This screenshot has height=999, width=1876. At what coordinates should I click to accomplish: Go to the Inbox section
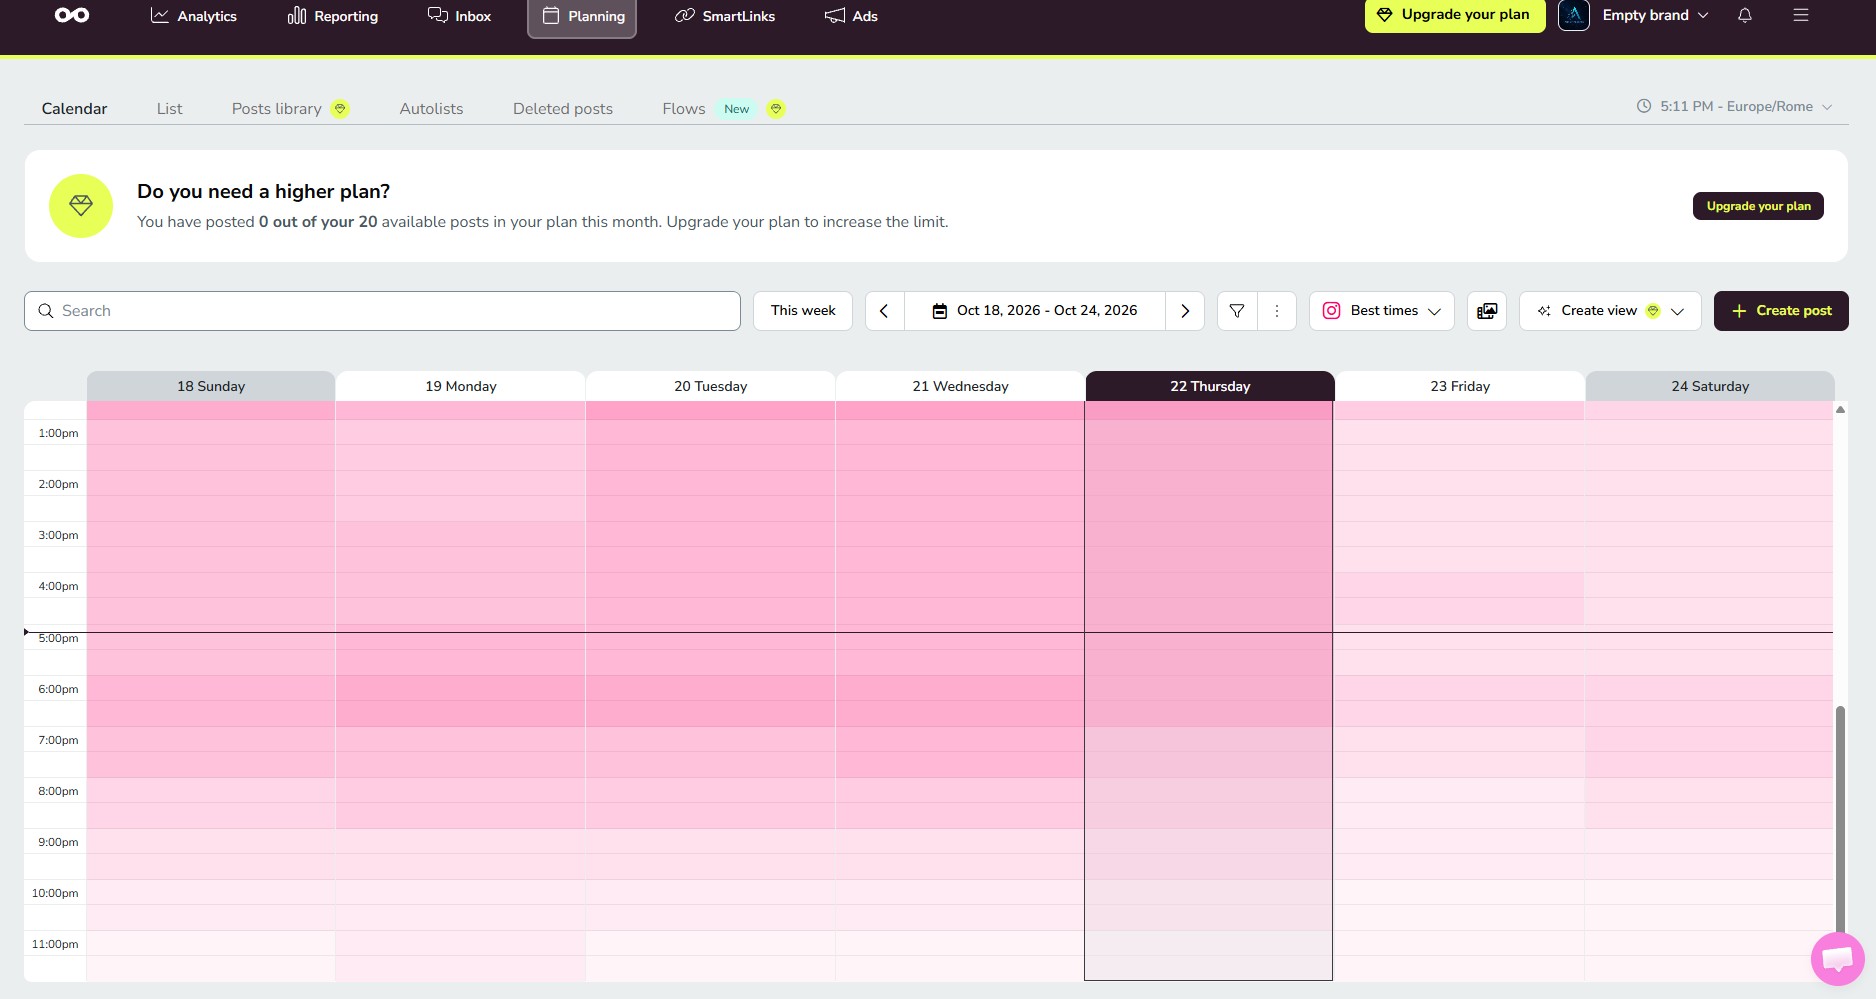tap(459, 16)
